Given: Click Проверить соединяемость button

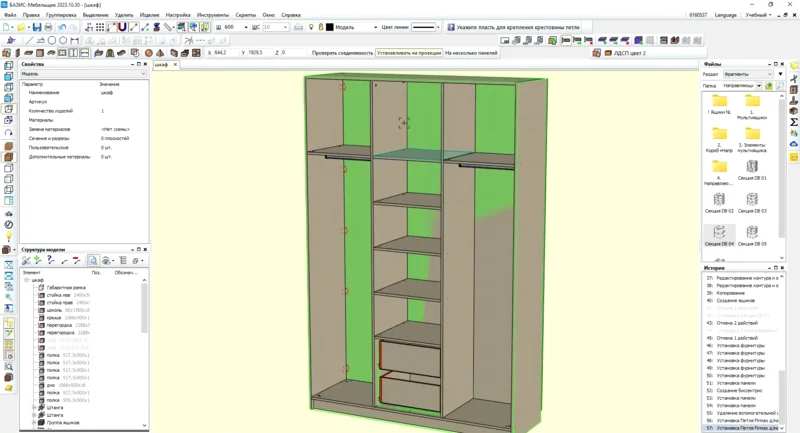Looking at the screenshot, I should (x=341, y=52).
